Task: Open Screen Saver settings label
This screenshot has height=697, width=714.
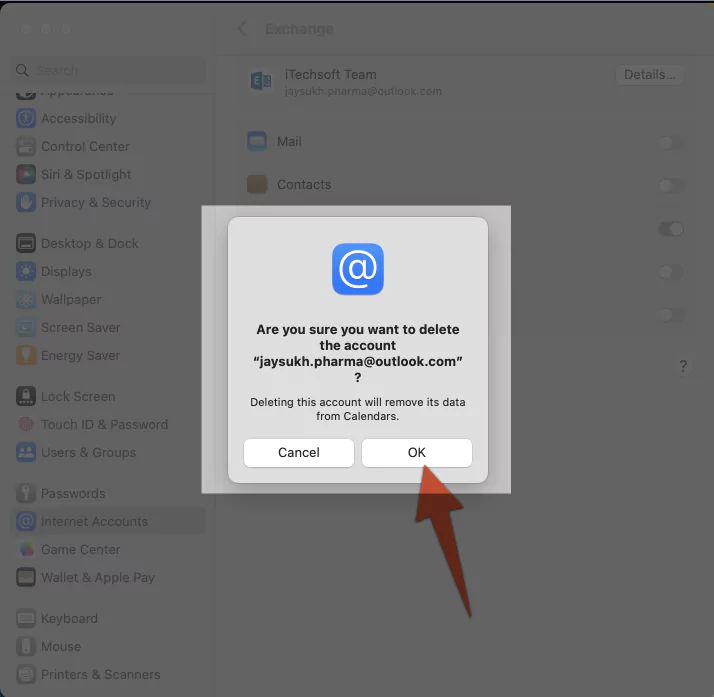Action: [x=81, y=328]
